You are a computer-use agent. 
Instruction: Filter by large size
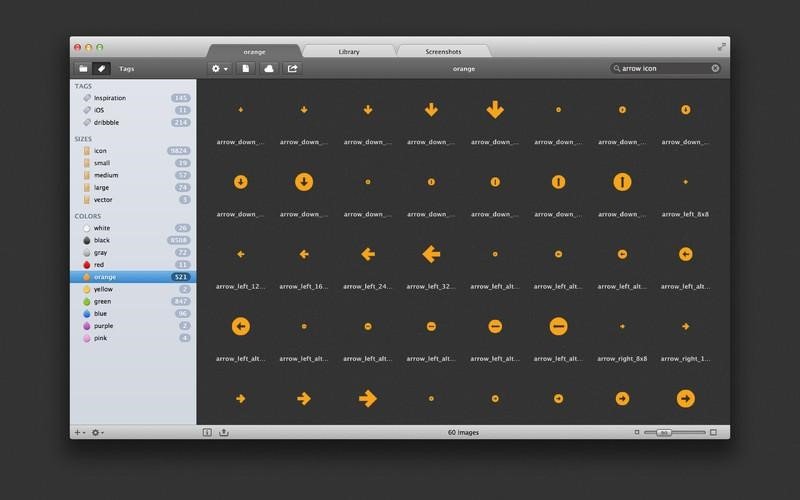tap(133, 187)
